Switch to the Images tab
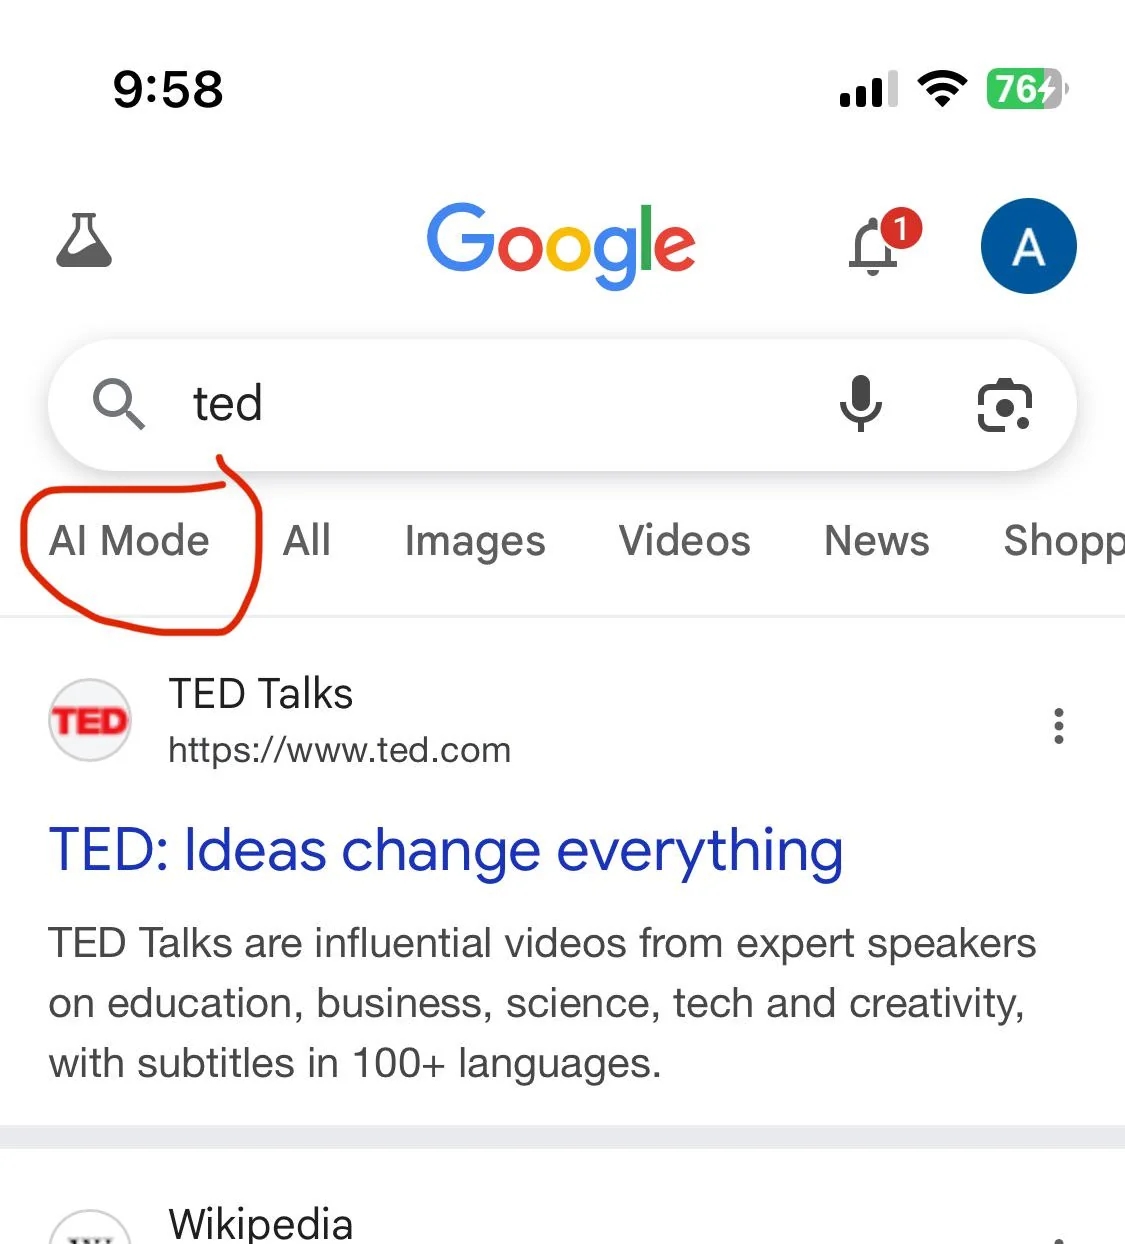Image resolution: width=1125 pixels, height=1244 pixels. (474, 540)
